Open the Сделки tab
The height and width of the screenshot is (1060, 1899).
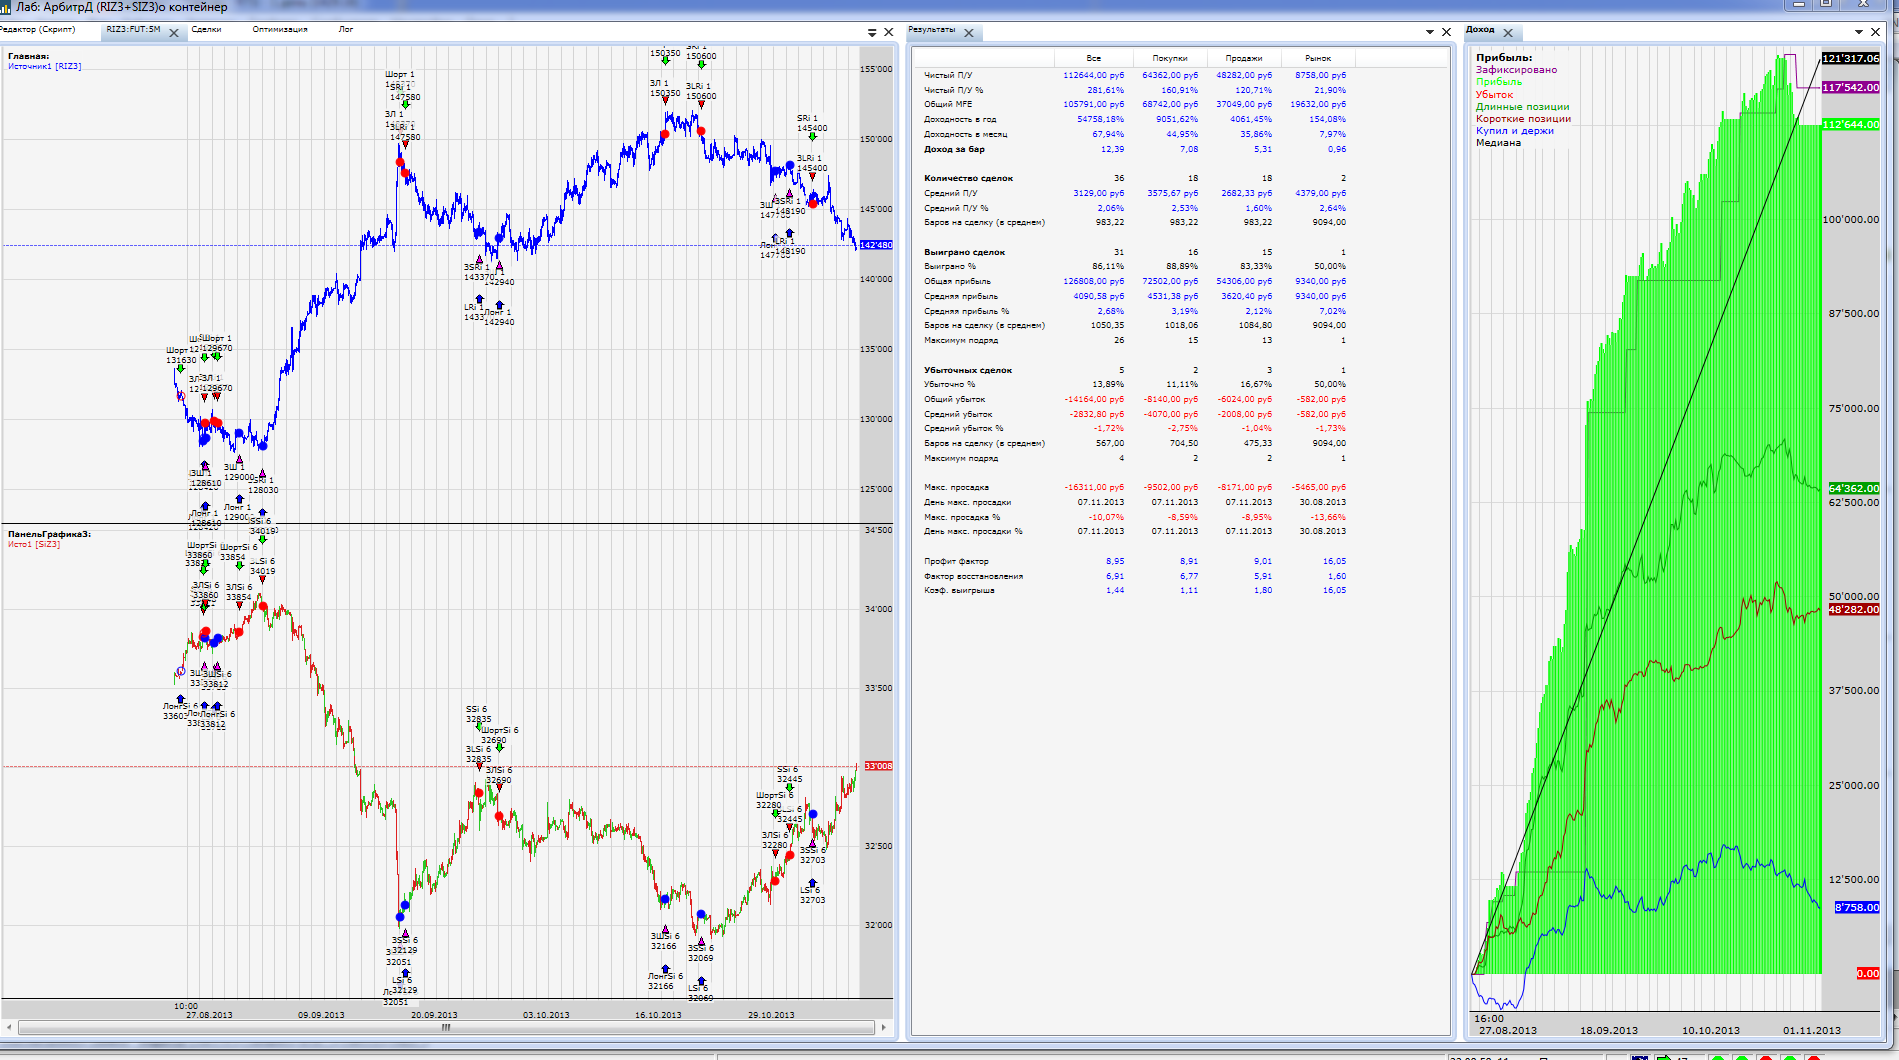coord(206,30)
